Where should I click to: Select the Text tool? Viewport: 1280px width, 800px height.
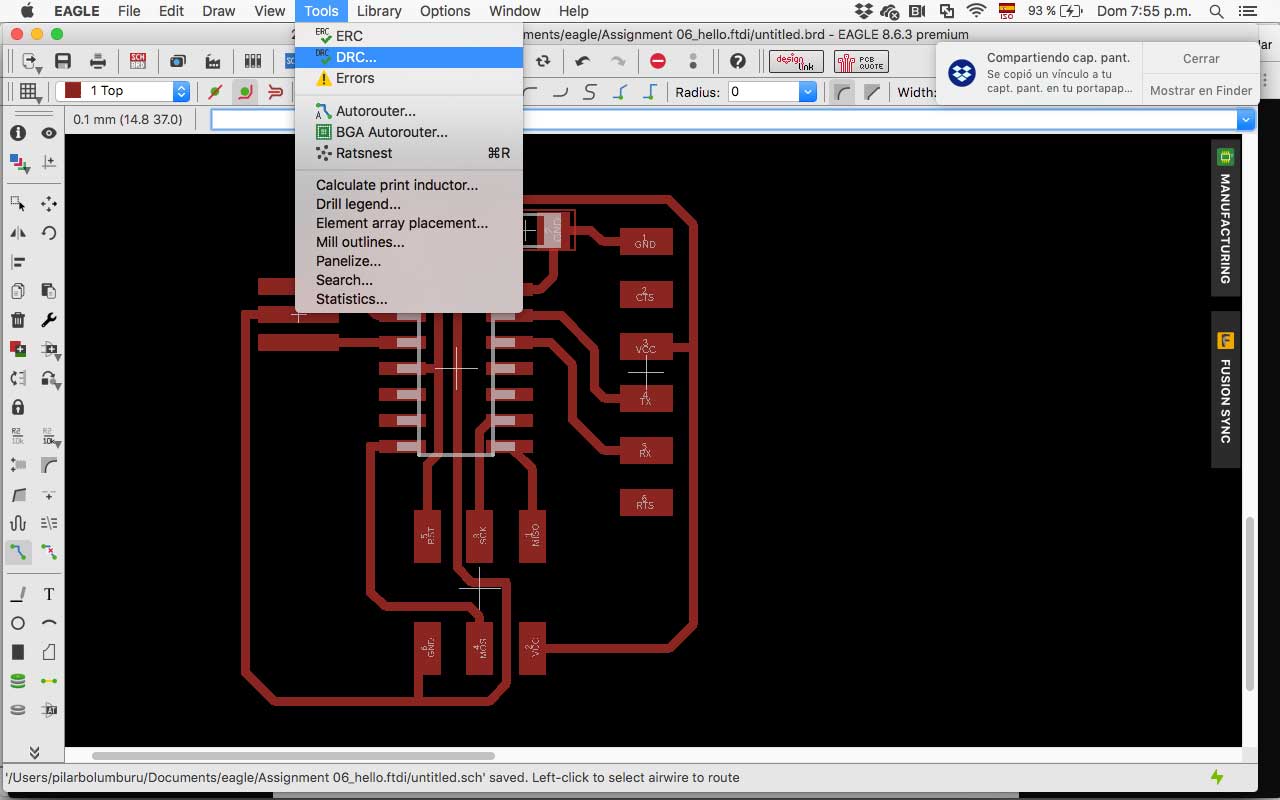pyautogui.click(x=48, y=594)
